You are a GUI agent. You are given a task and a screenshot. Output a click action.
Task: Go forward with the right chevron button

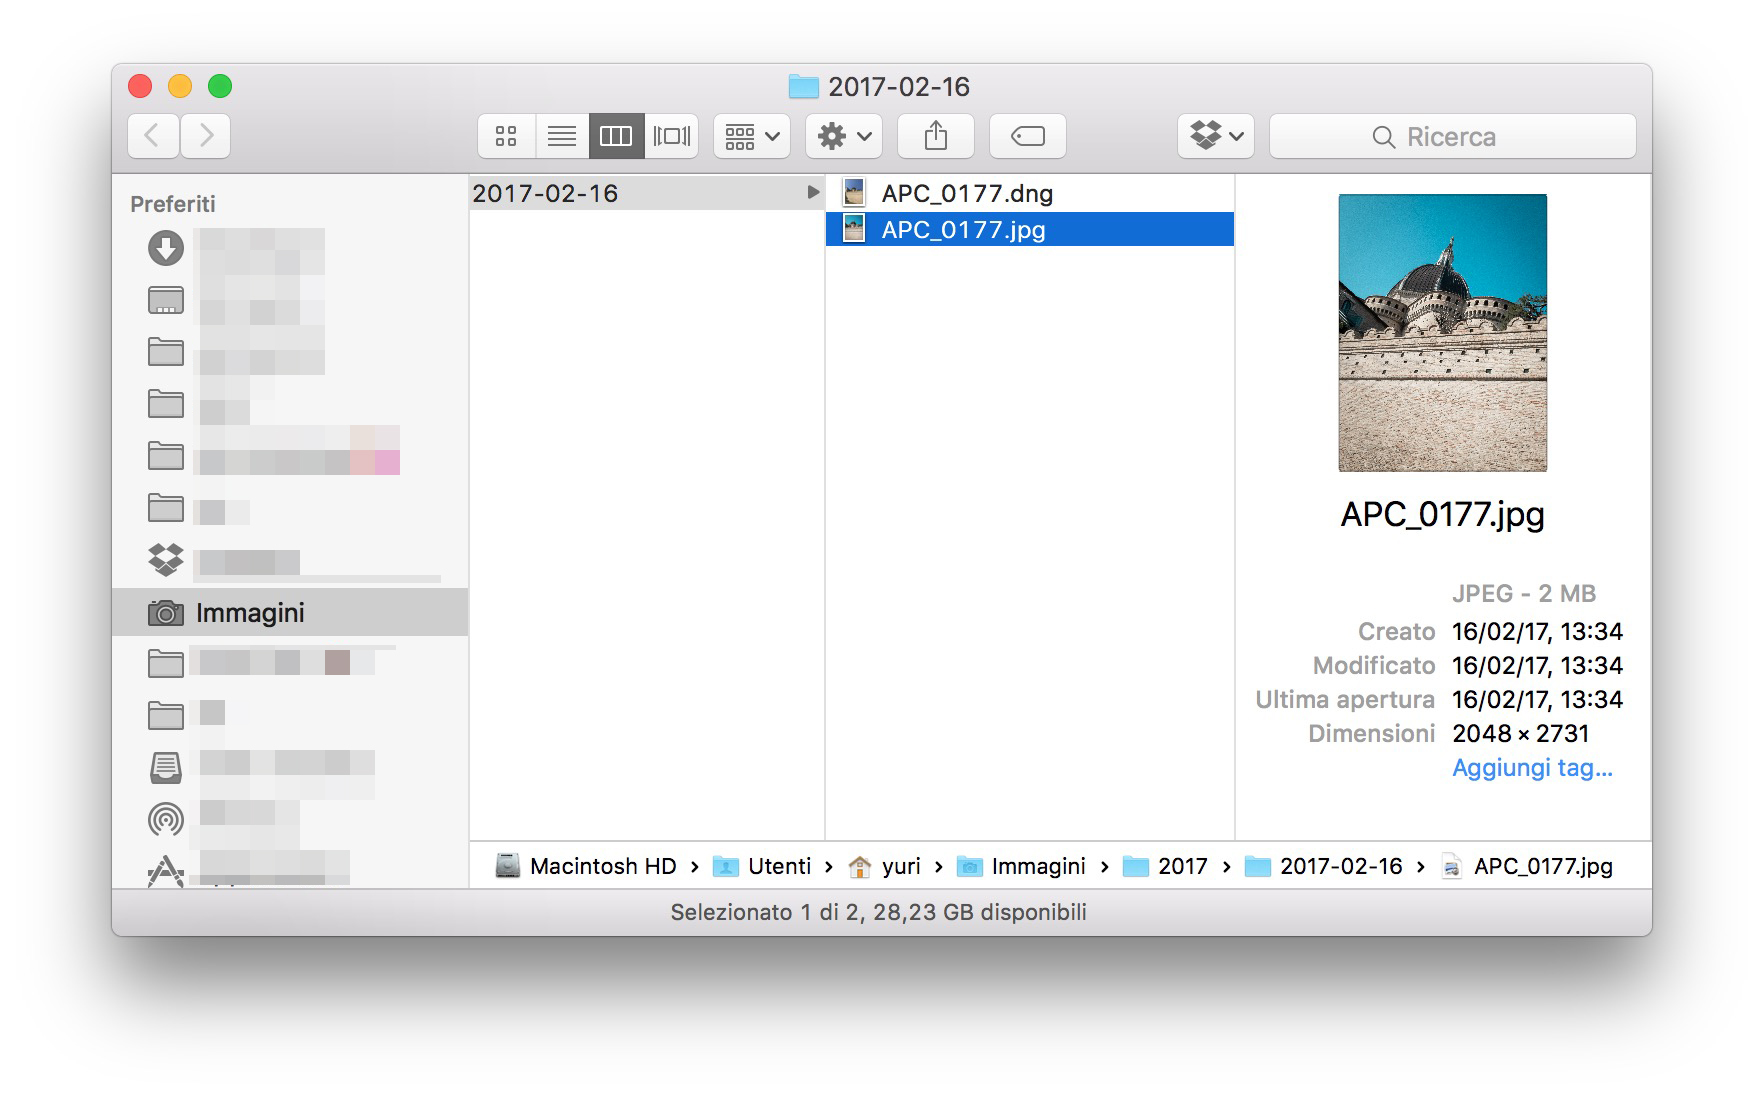coord(206,136)
